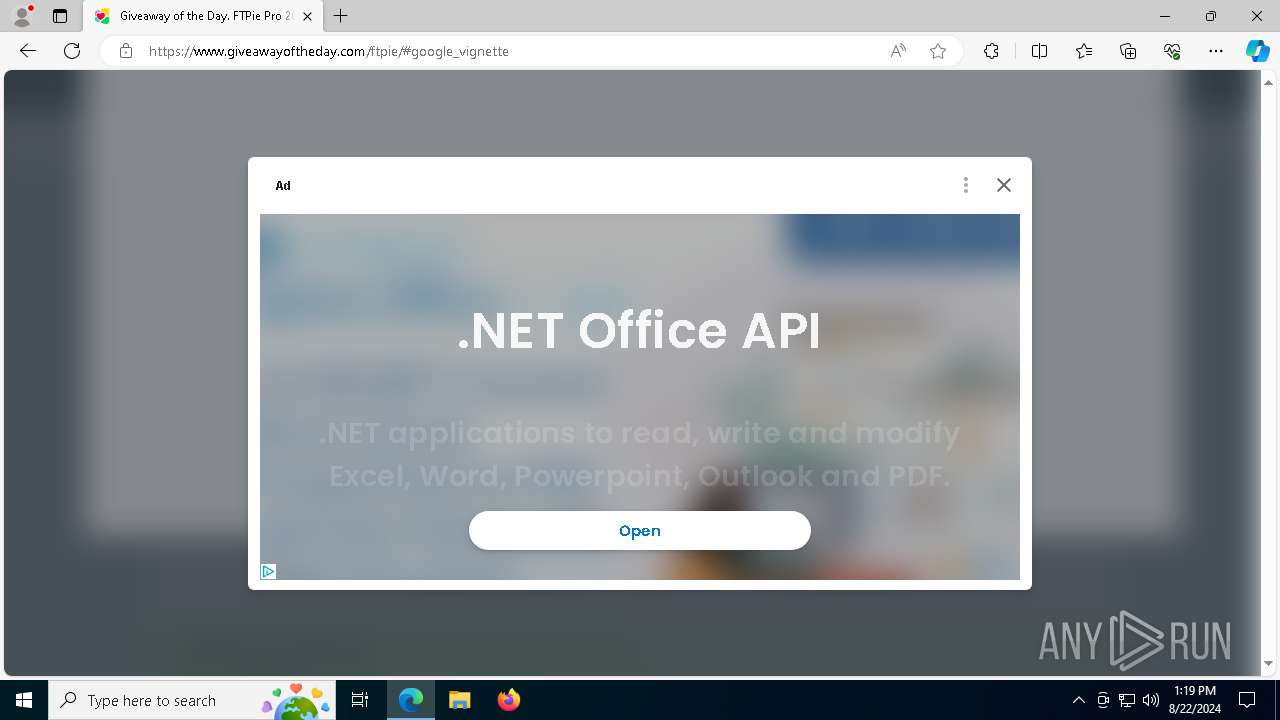Screen dimensions: 1280x720
Task: Open the Favorites list
Action: [1084, 51]
